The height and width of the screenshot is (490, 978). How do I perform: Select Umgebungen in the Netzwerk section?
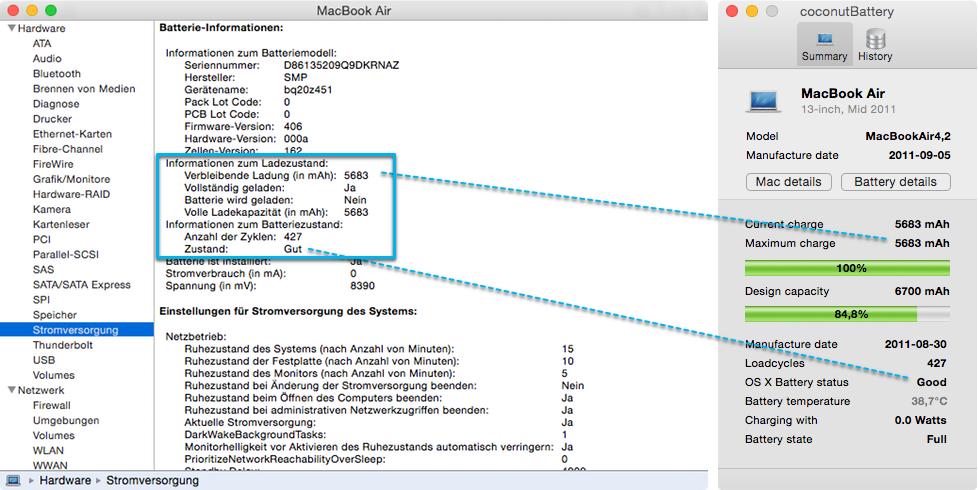[66, 420]
